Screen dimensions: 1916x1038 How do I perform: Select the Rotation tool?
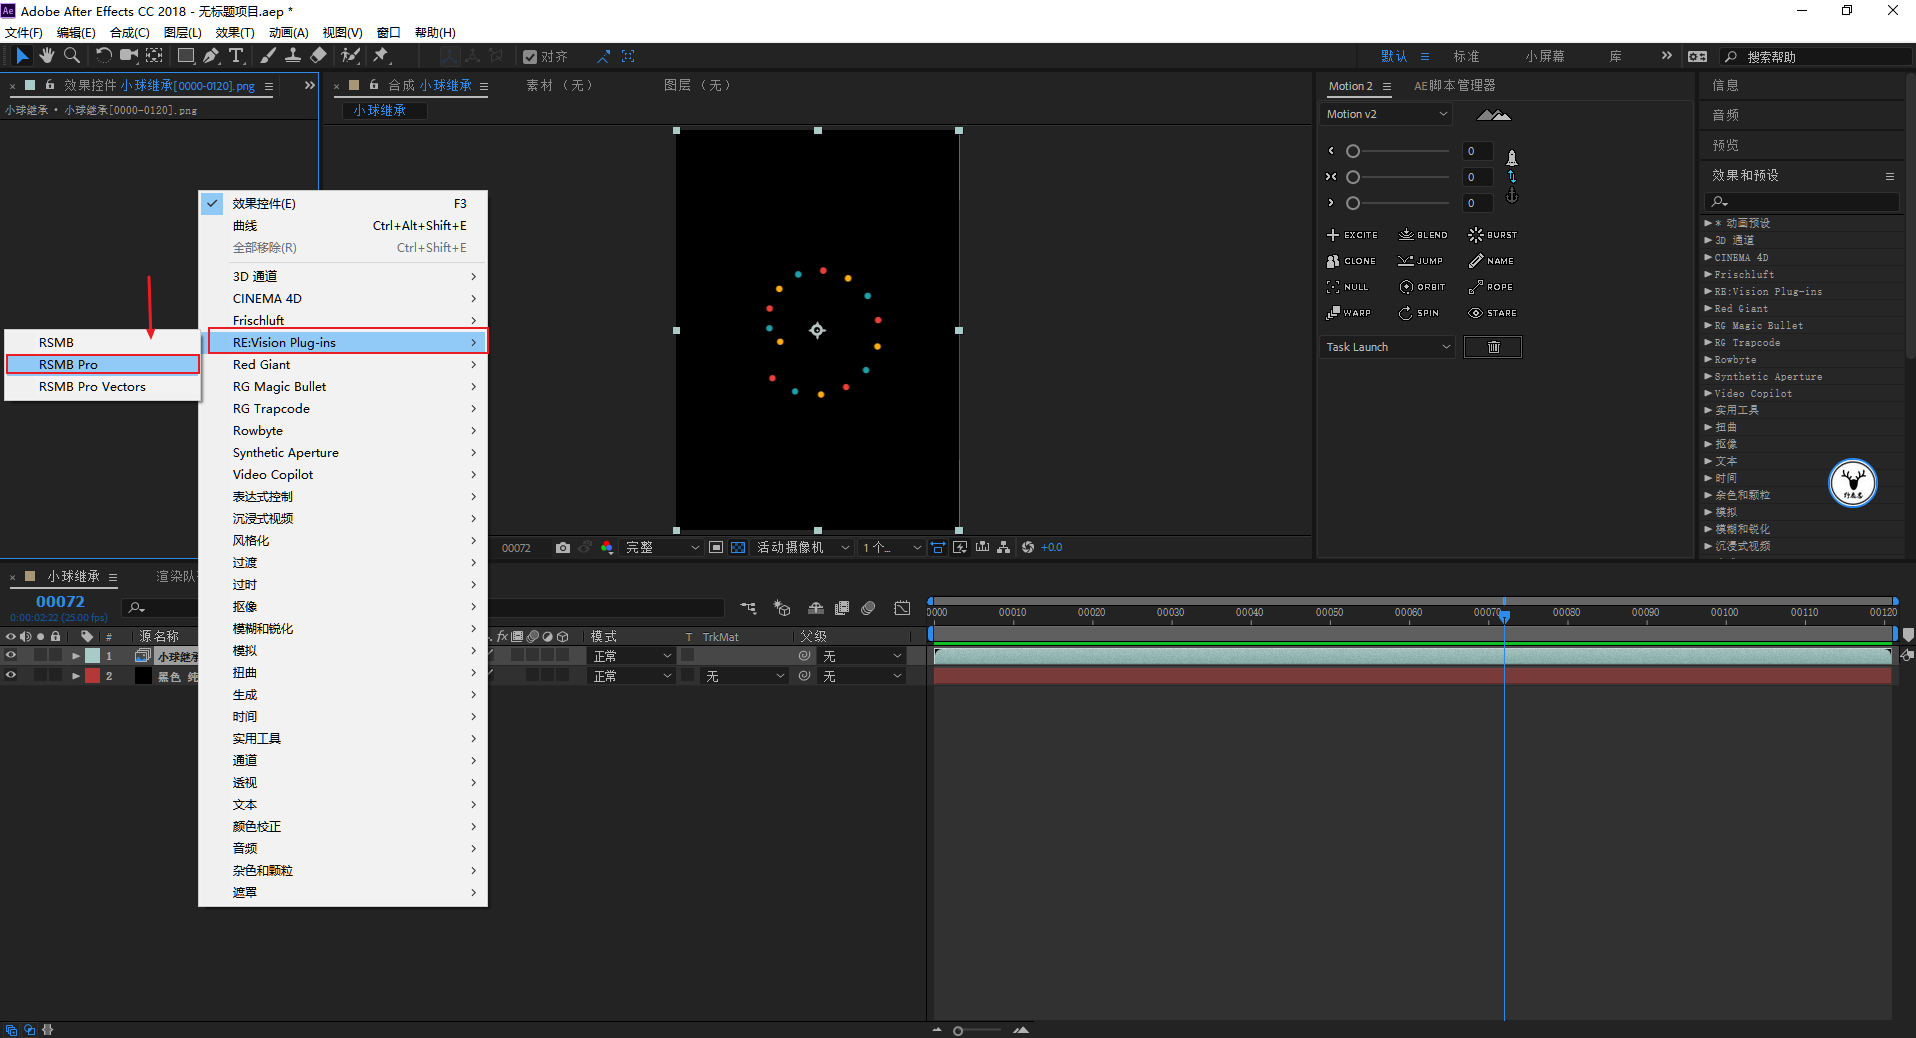click(103, 56)
